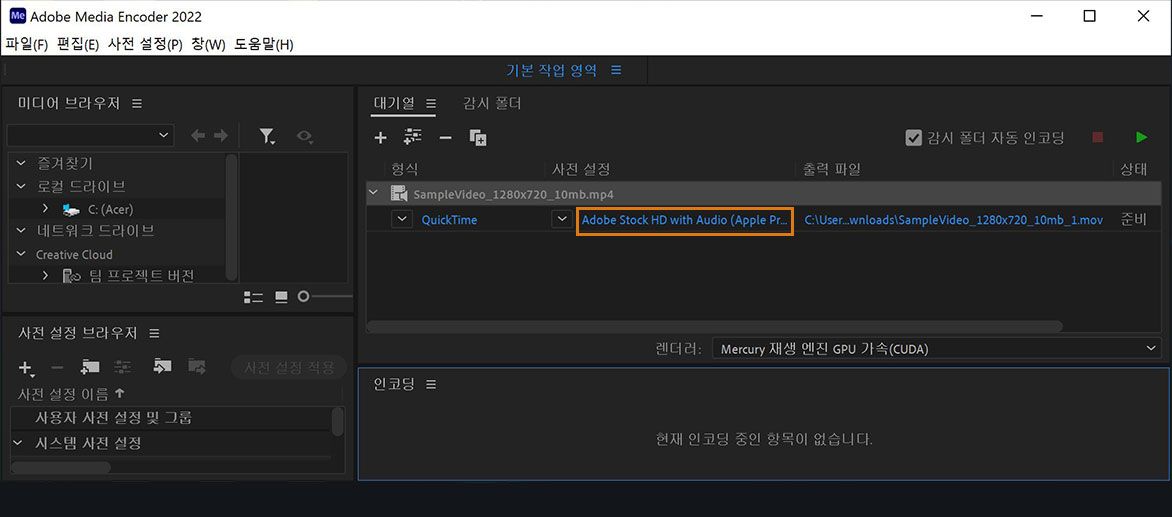The image size is (1172, 517).
Task: Create new preset group folder icon
Action: point(90,367)
